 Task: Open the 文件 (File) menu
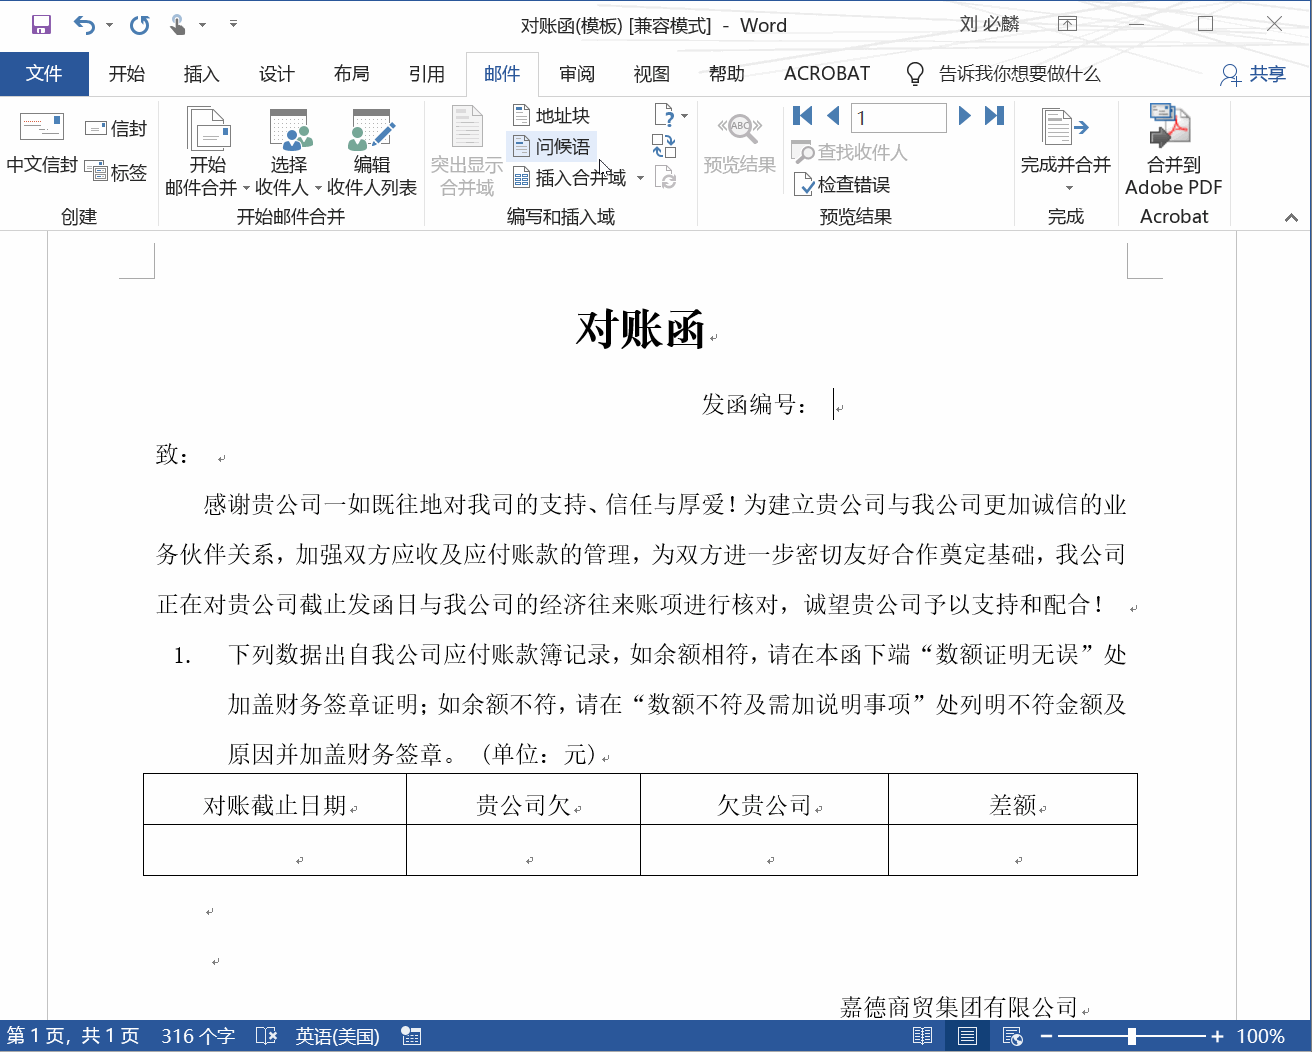[x=44, y=73]
